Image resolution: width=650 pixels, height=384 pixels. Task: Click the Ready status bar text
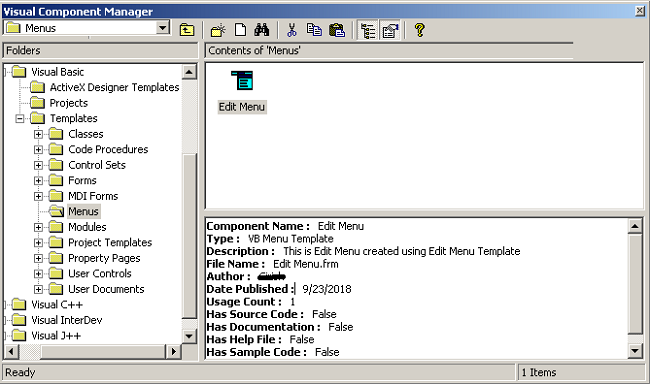20,372
